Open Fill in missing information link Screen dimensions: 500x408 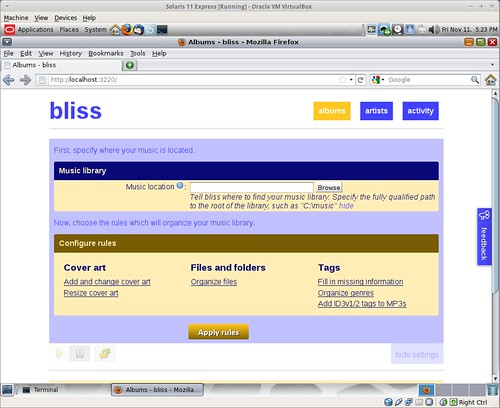(x=360, y=282)
